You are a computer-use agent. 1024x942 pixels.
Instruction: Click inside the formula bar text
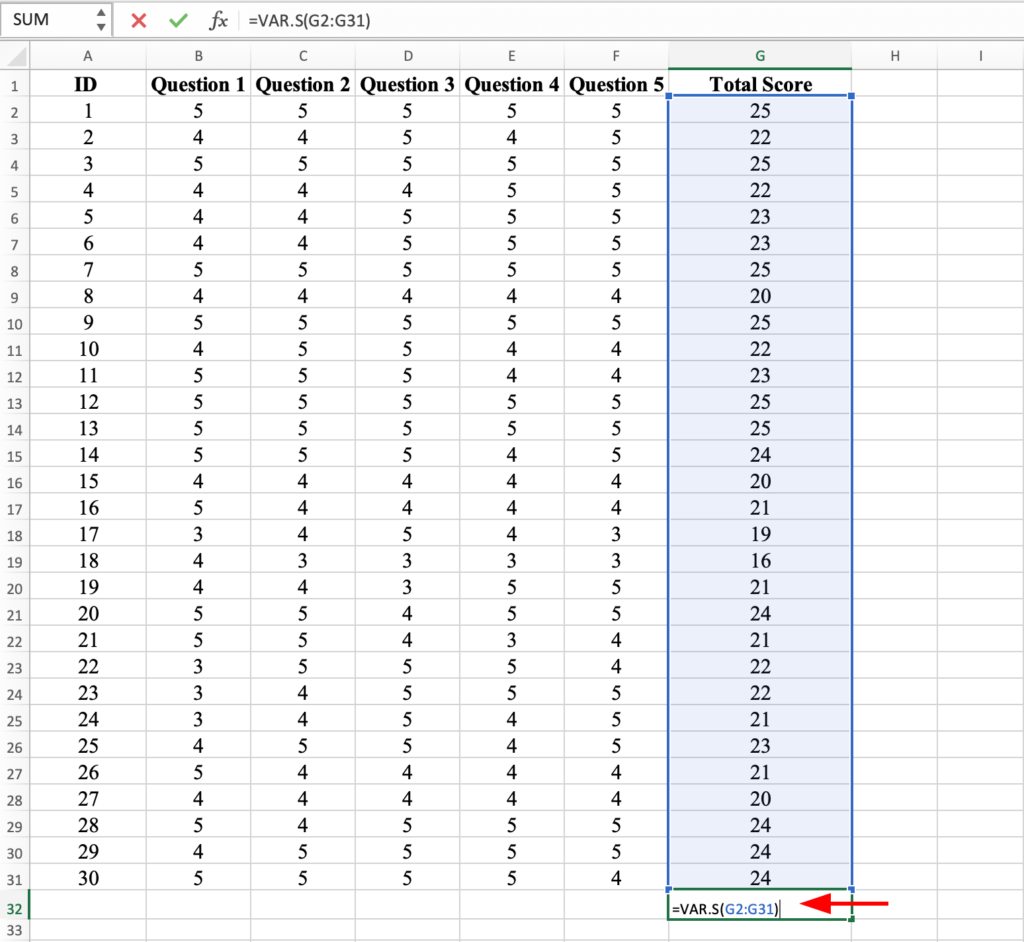(320, 20)
